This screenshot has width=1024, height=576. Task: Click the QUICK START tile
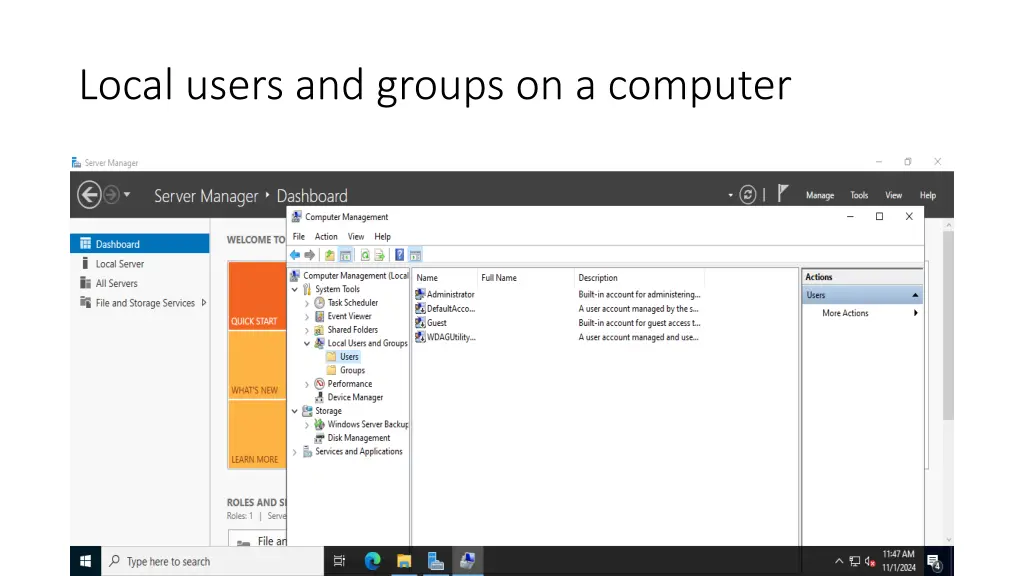(257, 296)
